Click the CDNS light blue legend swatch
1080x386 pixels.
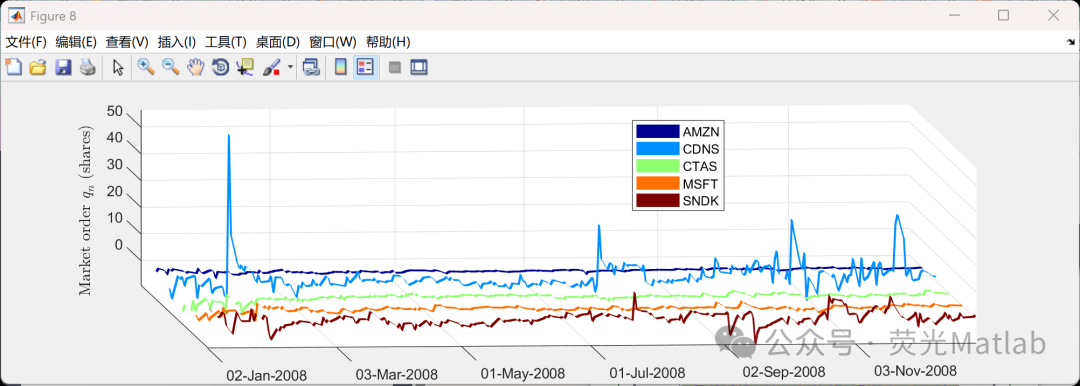pos(657,149)
